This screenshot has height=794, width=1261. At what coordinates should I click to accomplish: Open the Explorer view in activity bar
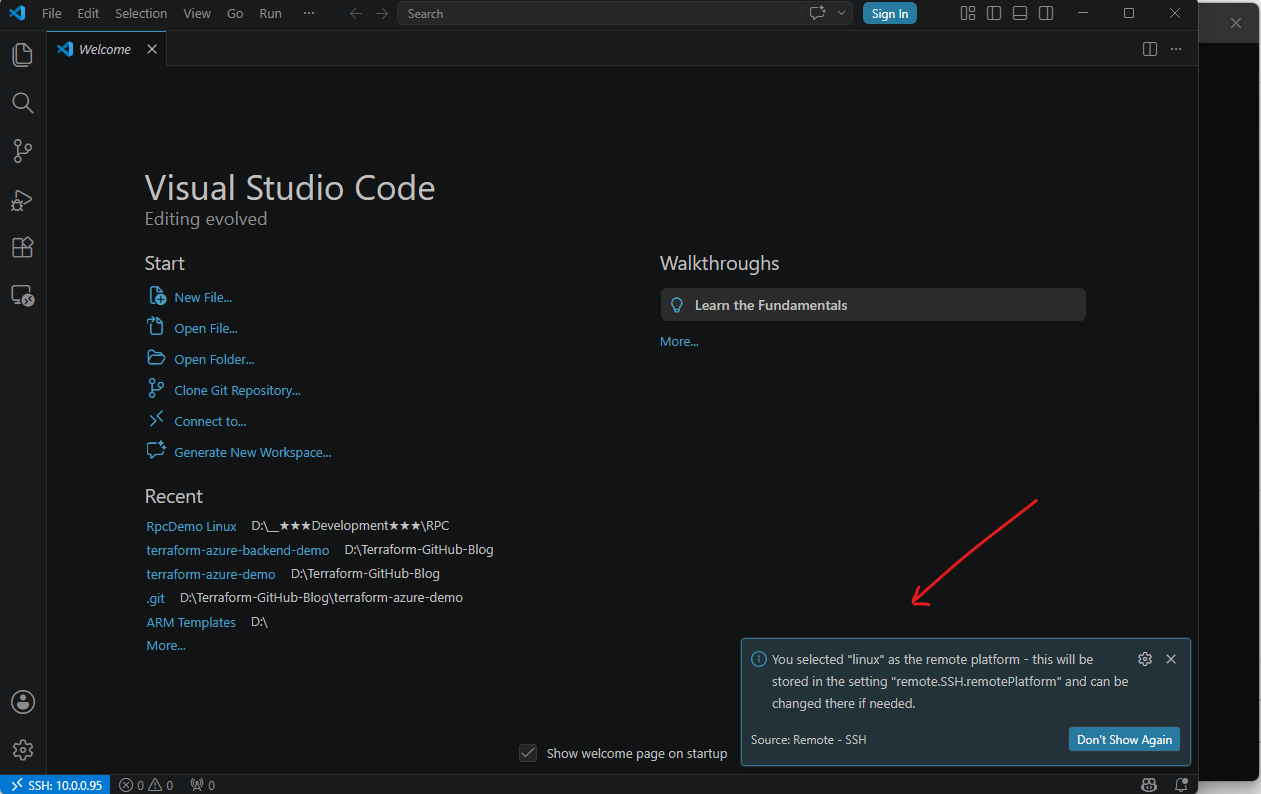point(22,55)
